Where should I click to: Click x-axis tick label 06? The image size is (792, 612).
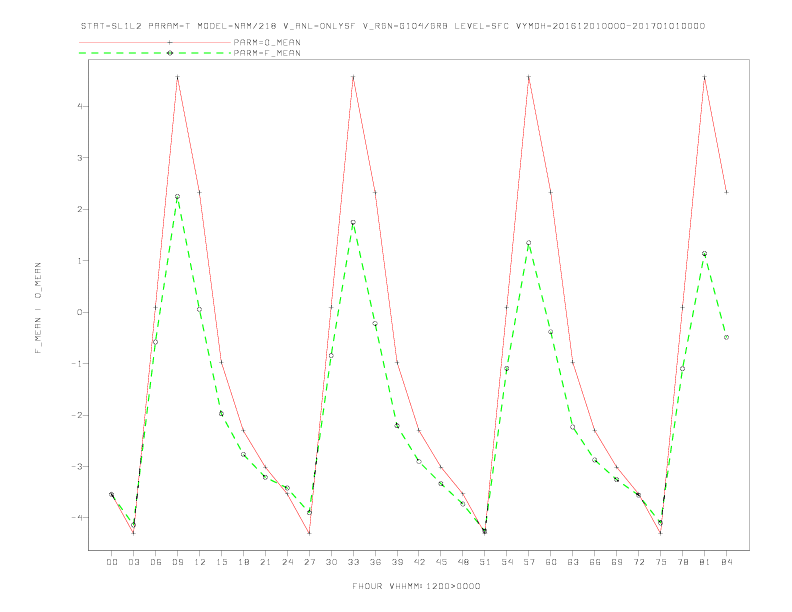pyautogui.click(x=156, y=562)
